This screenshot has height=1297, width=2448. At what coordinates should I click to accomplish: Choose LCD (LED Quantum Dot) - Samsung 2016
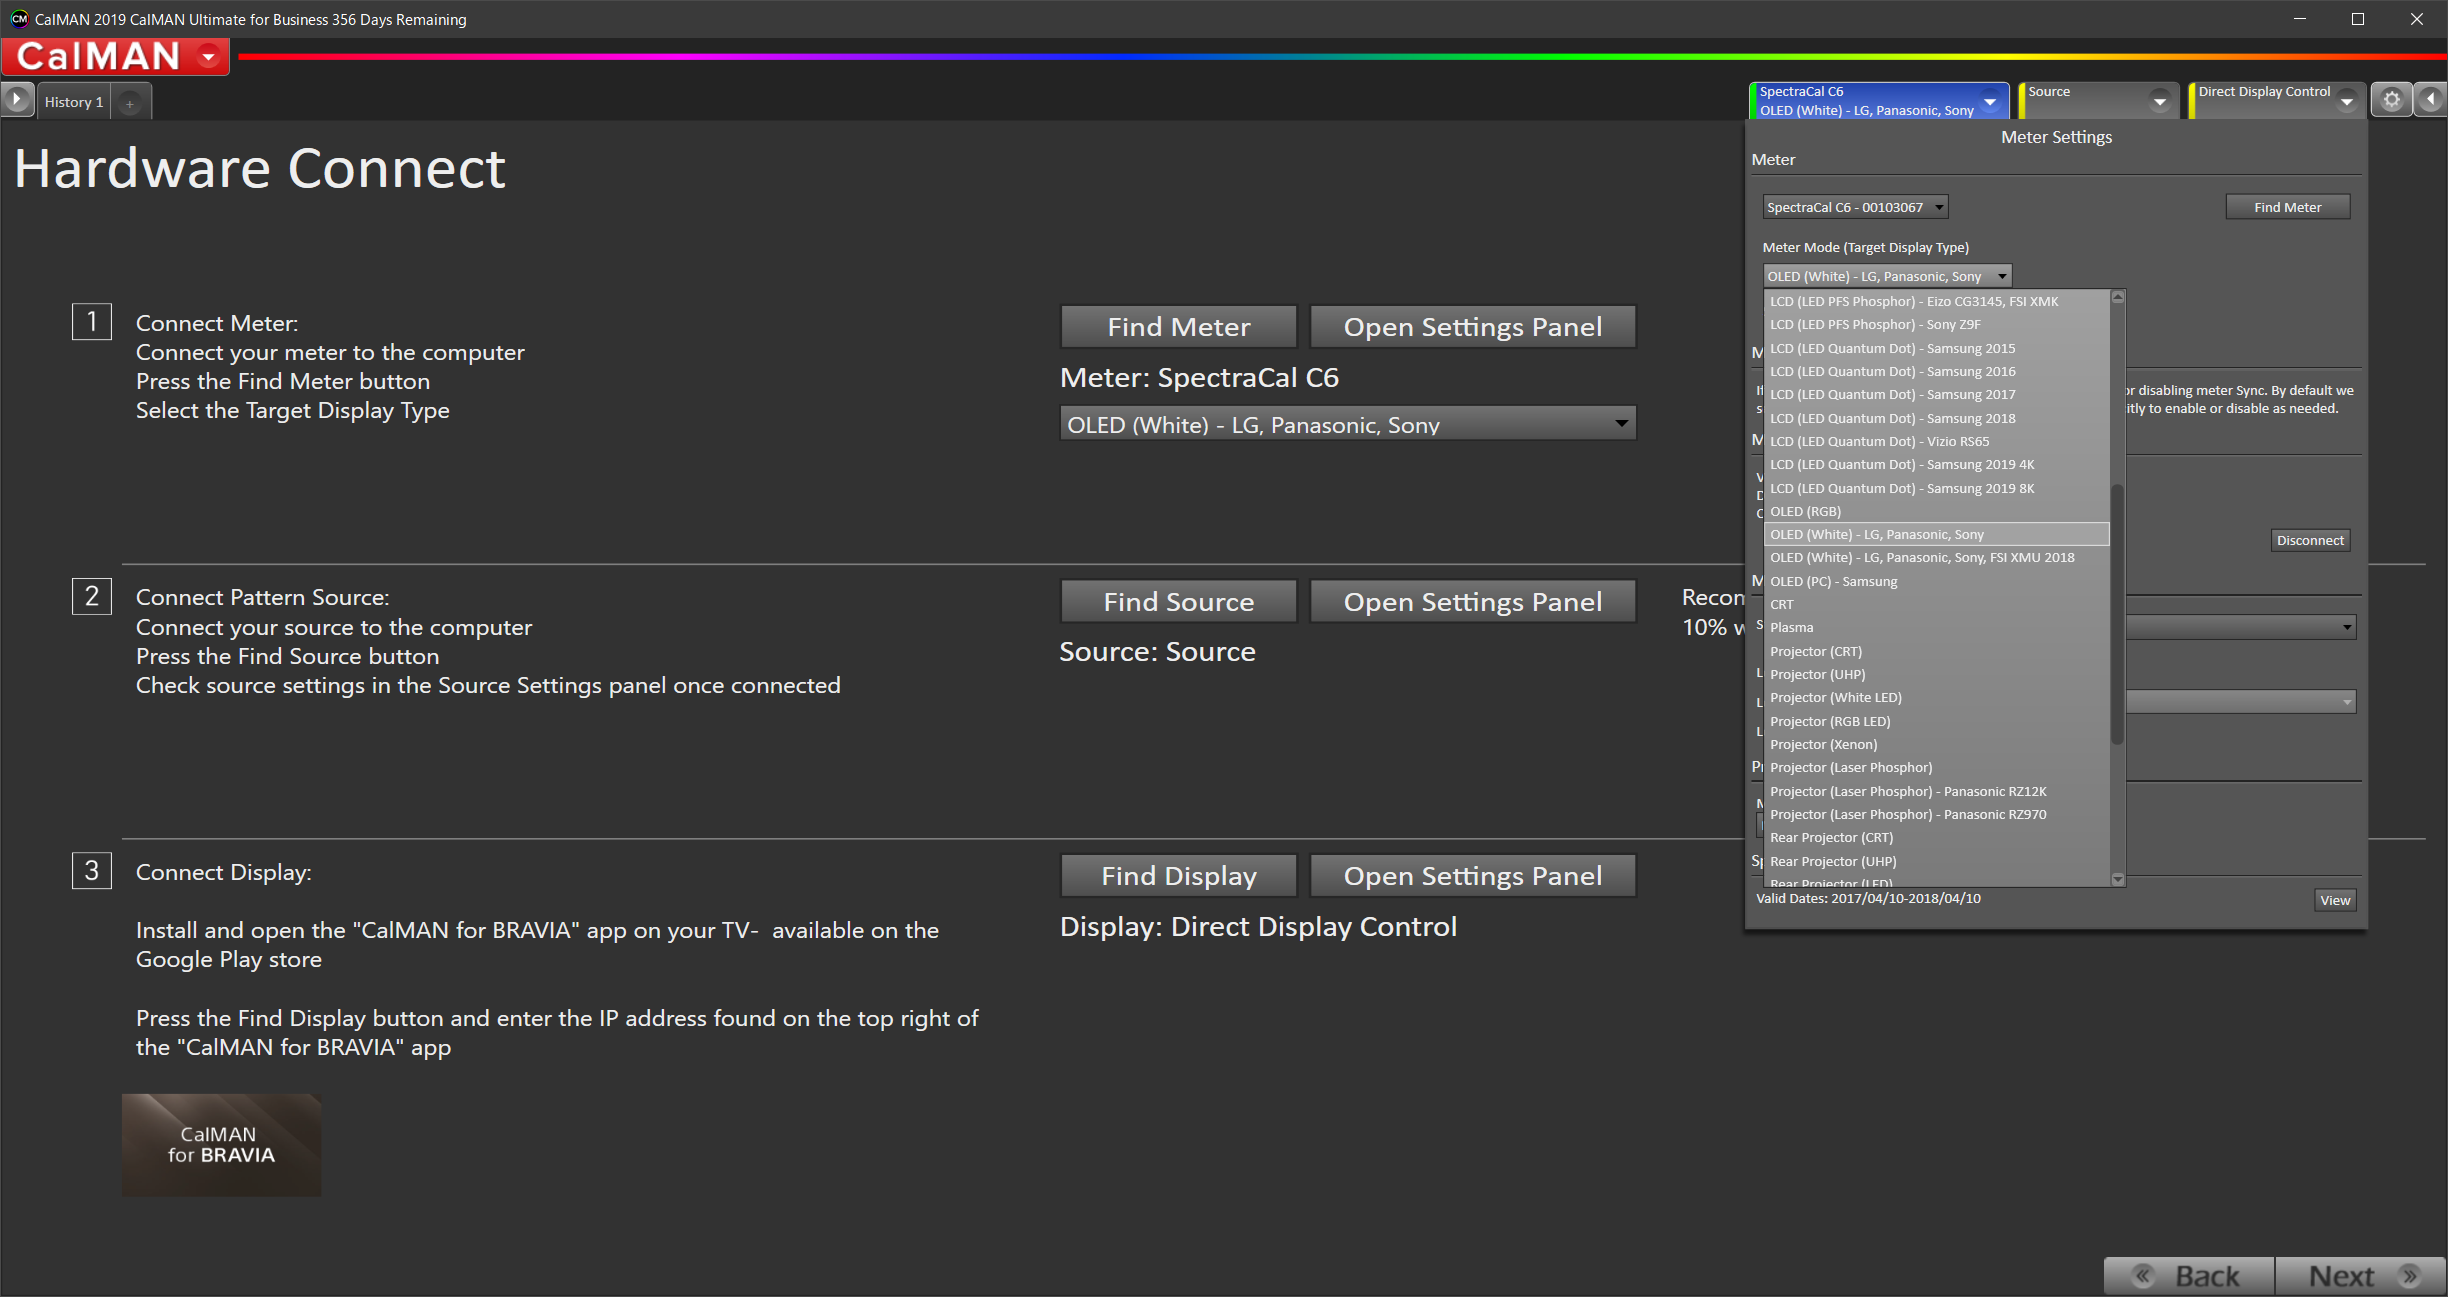pyautogui.click(x=1937, y=371)
